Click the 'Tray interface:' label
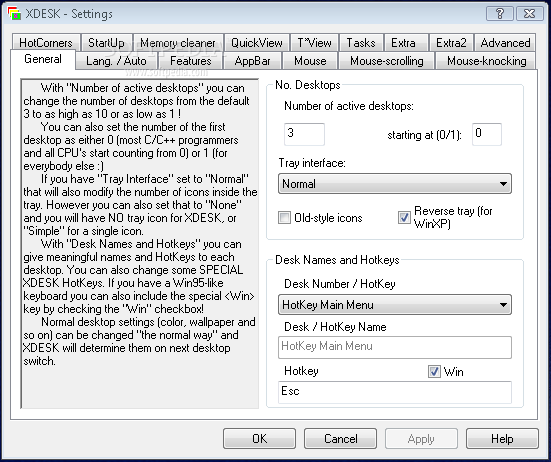This screenshot has height=462, width=551. [x=312, y=163]
